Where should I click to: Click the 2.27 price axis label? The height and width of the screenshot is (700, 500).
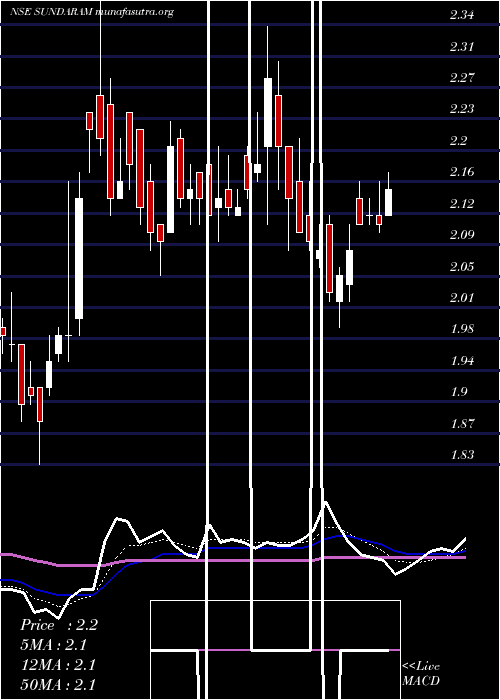(x=462, y=78)
